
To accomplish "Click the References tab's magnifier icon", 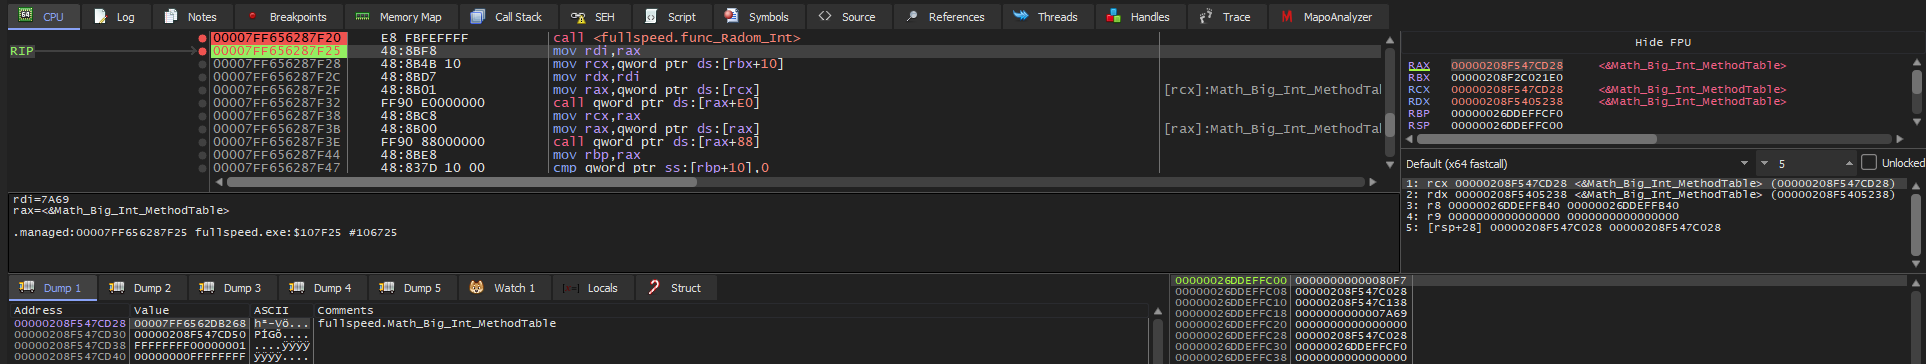I will (911, 16).
